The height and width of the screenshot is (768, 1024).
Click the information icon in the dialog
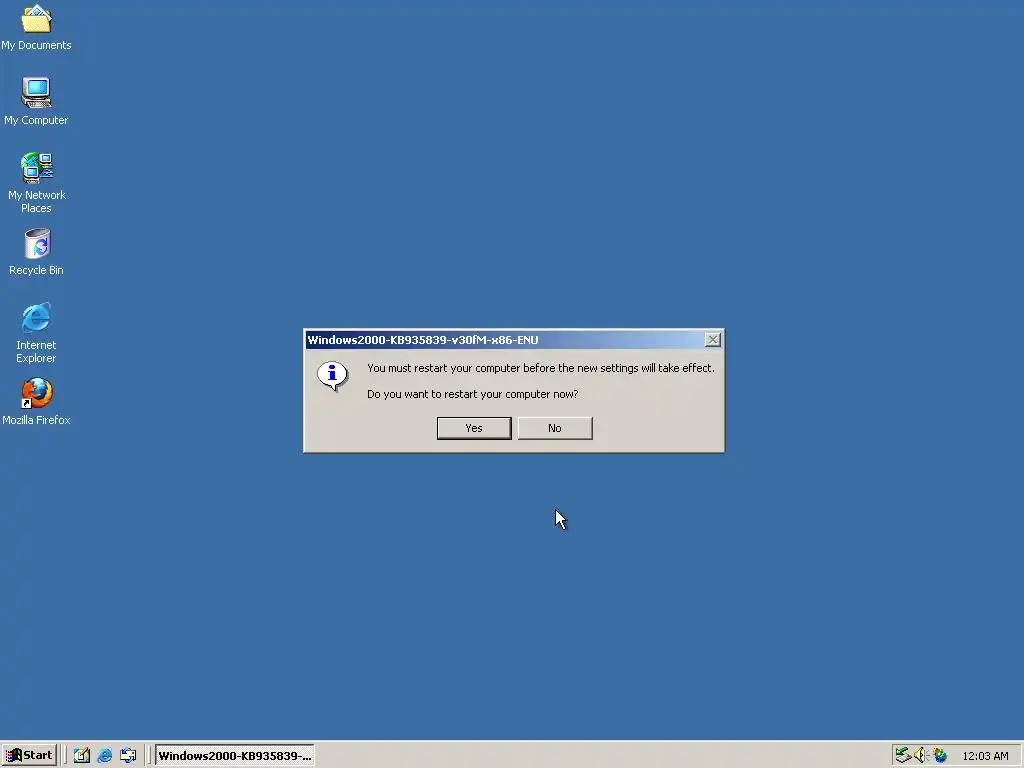coord(332,376)
